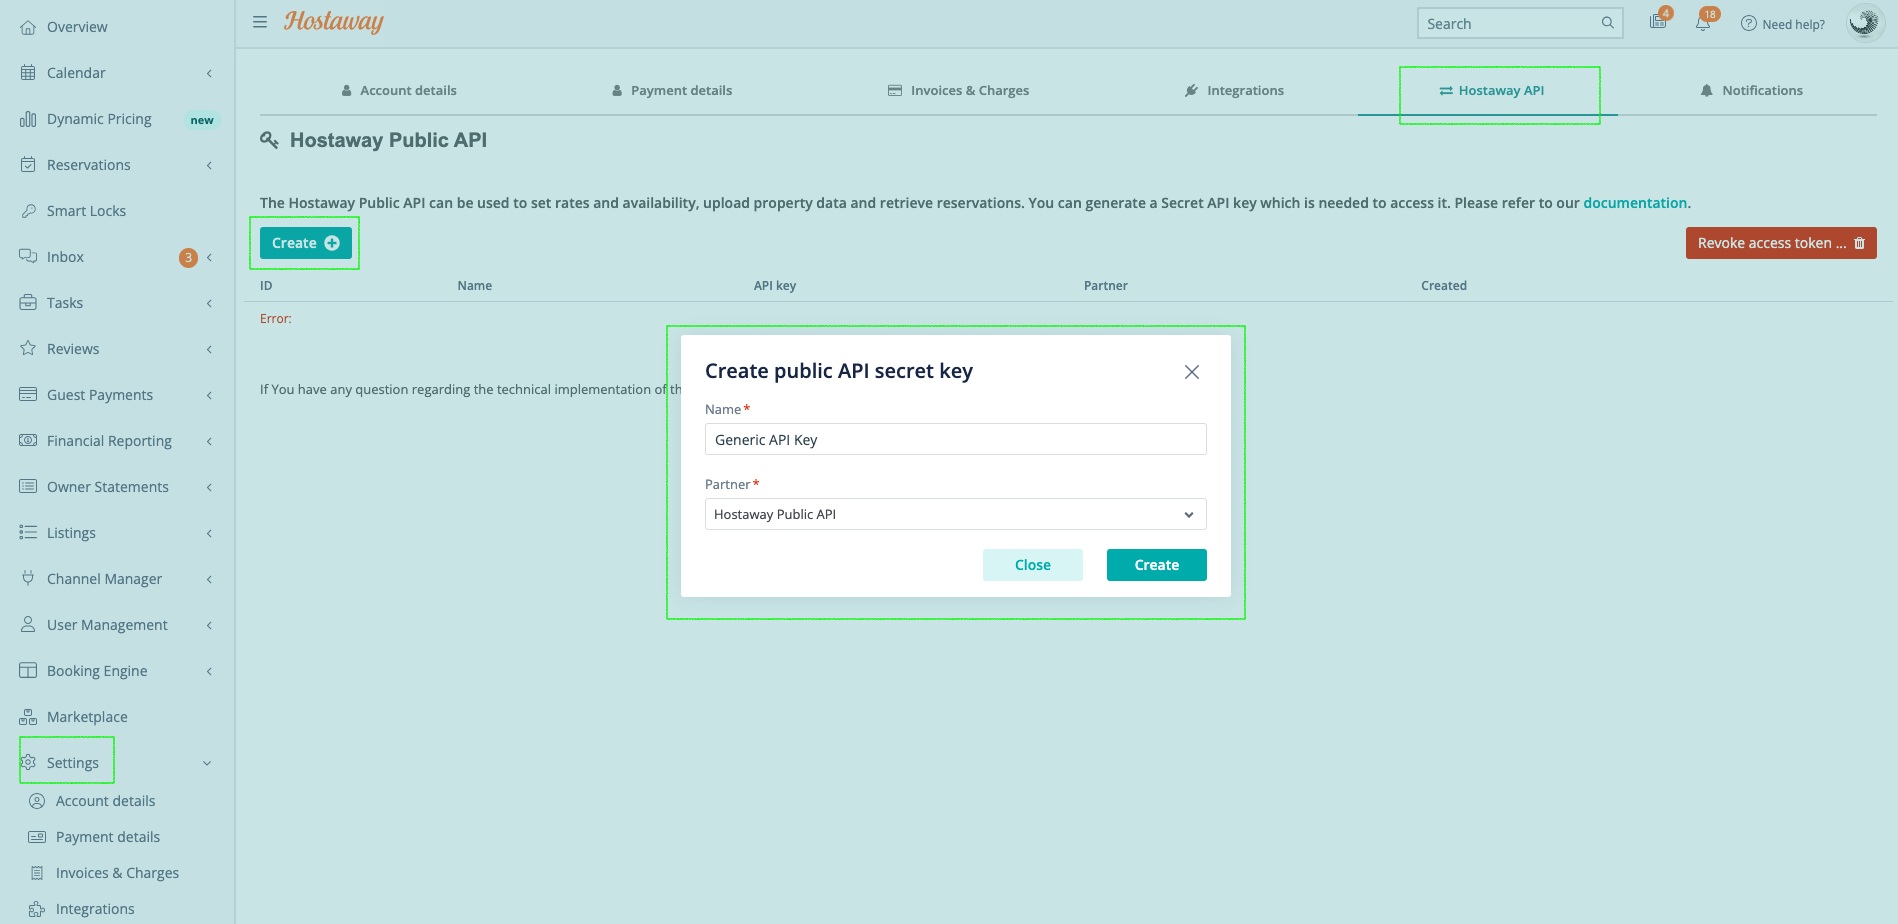The height and width of the screenshot is (924, 1898).
Task: Click the Need help option
Action: click(x=1791, y=23)
